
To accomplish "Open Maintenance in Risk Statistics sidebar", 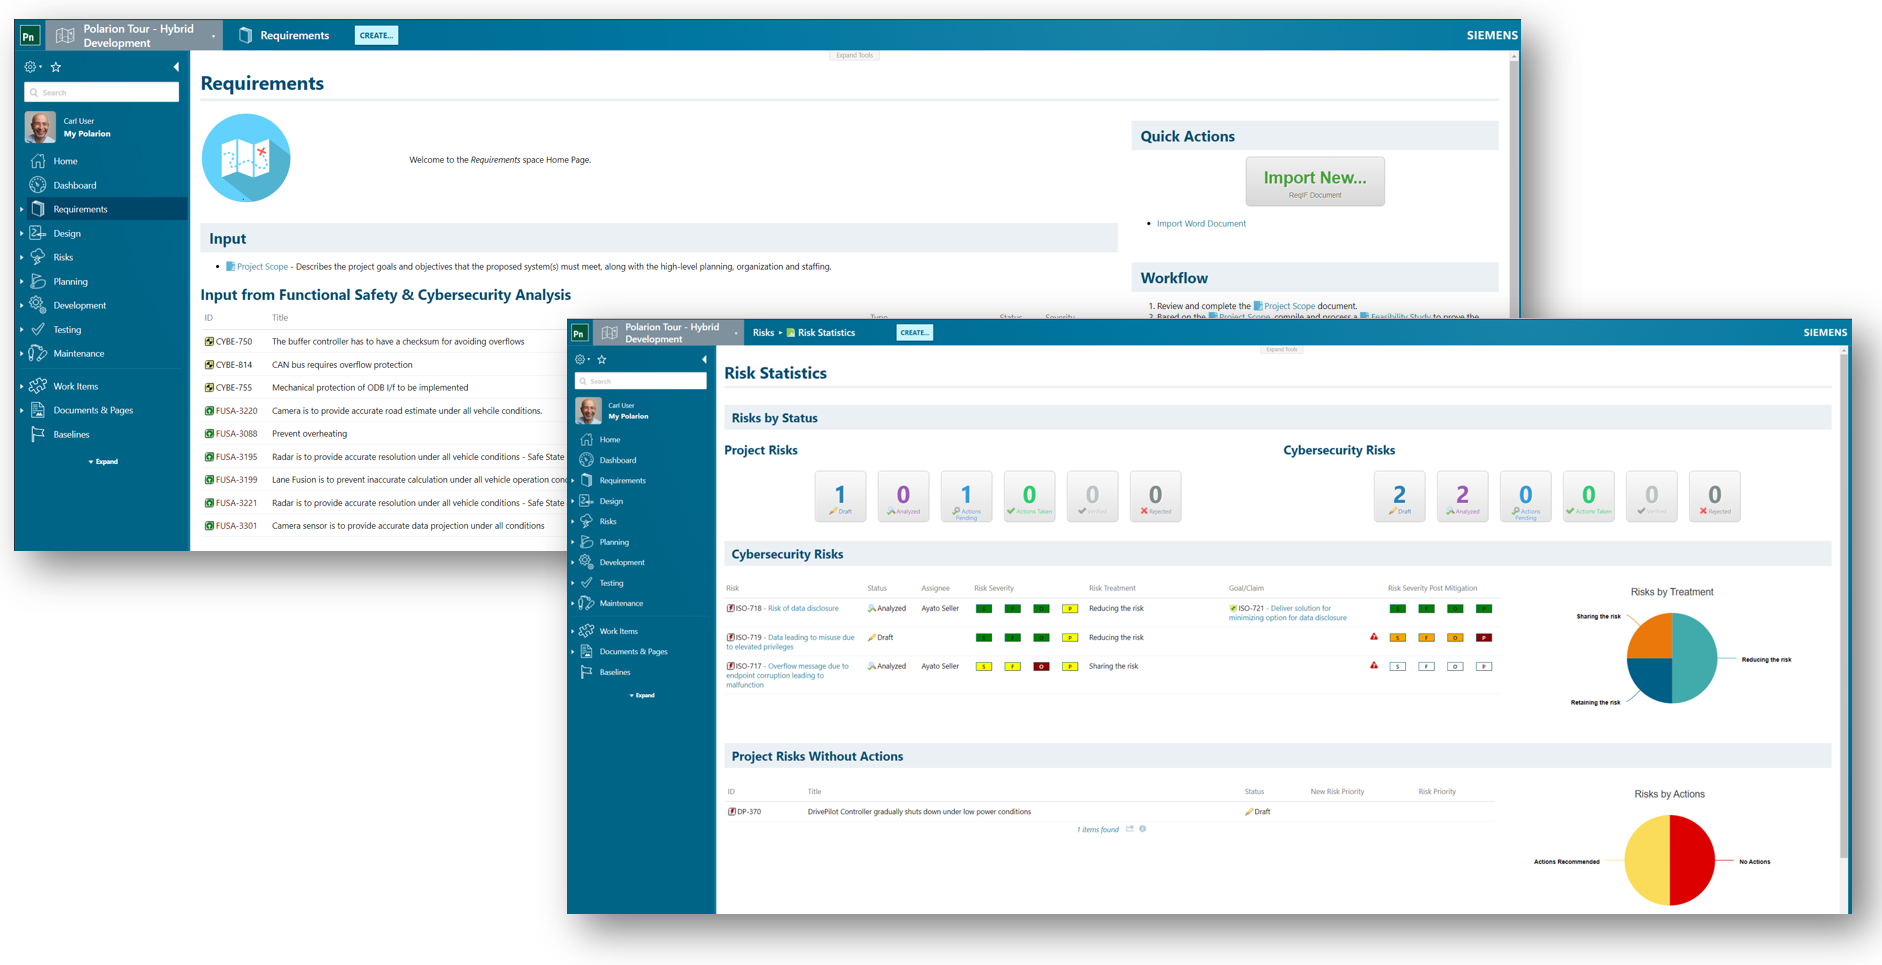I will [621, 603].
